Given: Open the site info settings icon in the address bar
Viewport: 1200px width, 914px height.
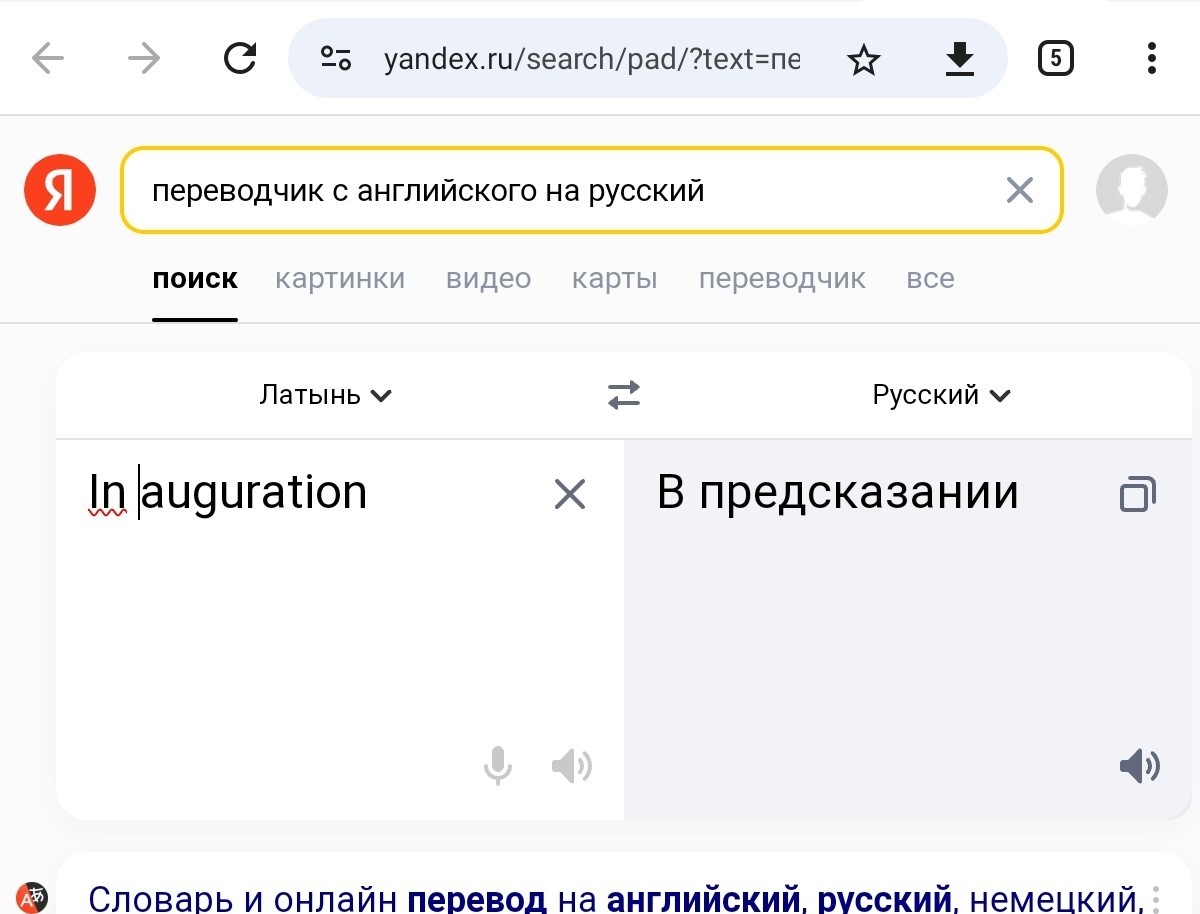Looking at the screenshot, I should tap(336, 59).
